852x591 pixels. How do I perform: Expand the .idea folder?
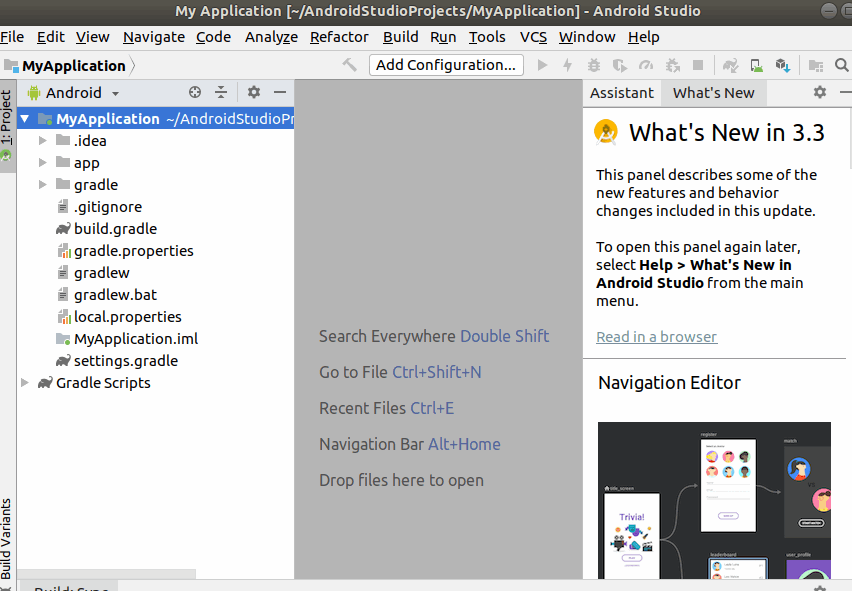point(42,141)
